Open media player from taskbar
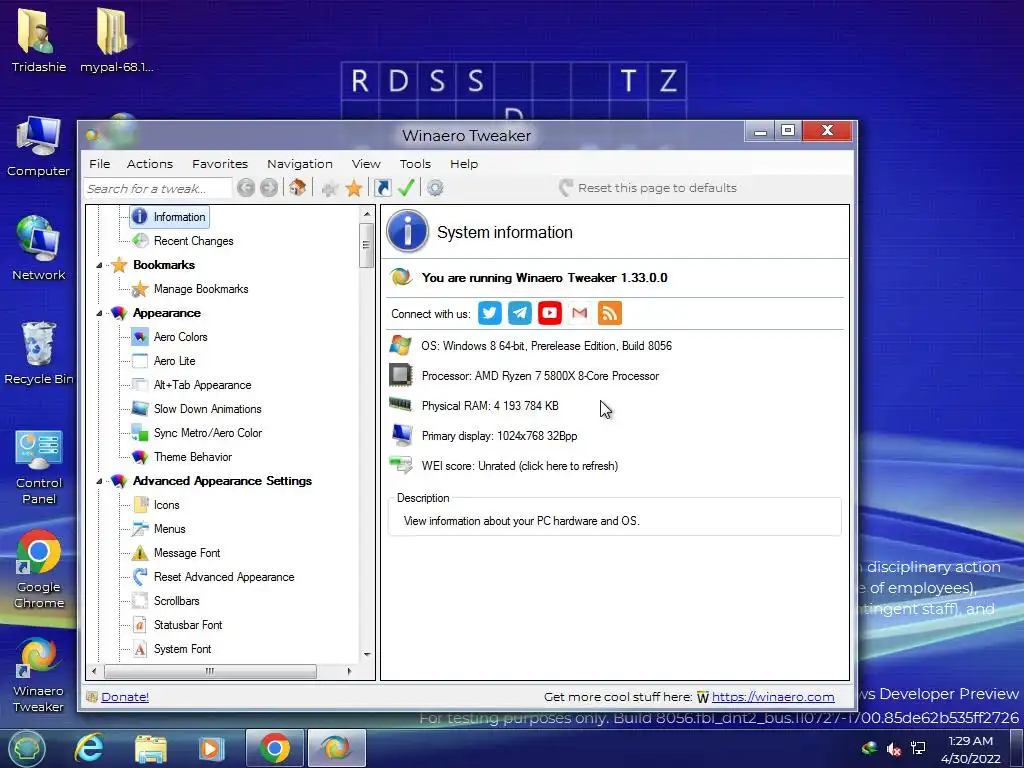This screenshot has width=1024, height=768. pos(210,748)
